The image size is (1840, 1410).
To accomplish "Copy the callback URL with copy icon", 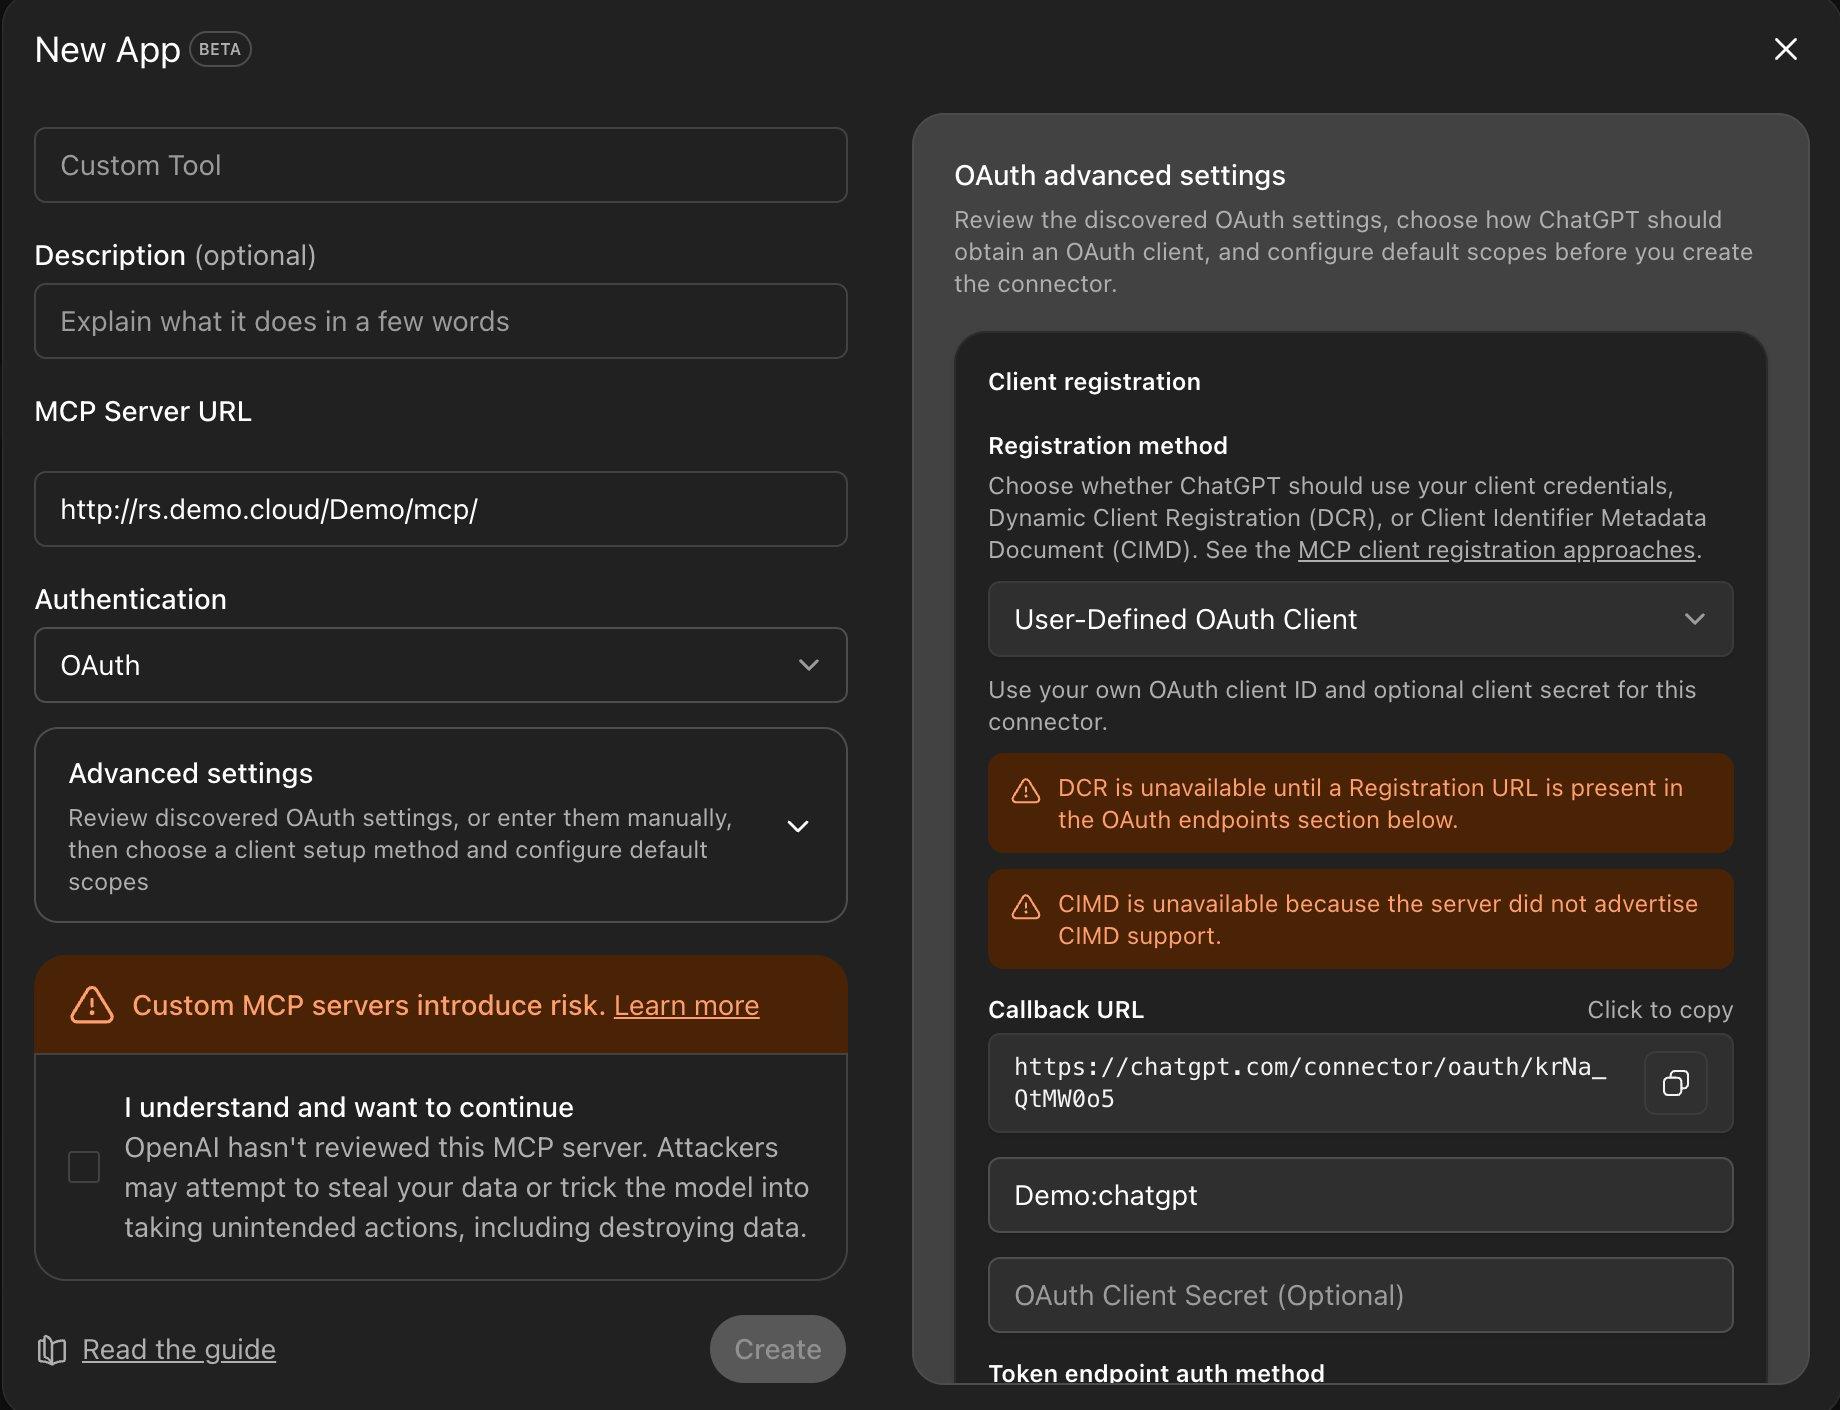I will click(1676, 1083).
